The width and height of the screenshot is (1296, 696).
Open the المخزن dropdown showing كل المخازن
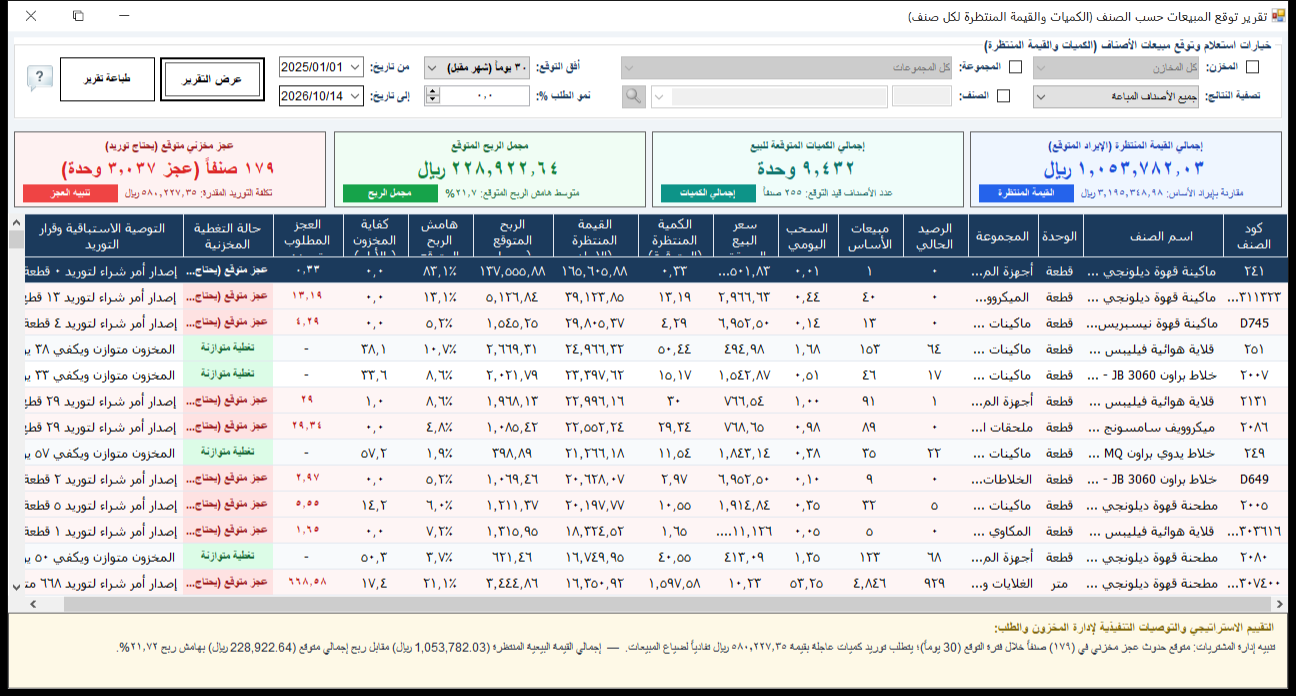pyautogui.click(x=1116, y=67)
